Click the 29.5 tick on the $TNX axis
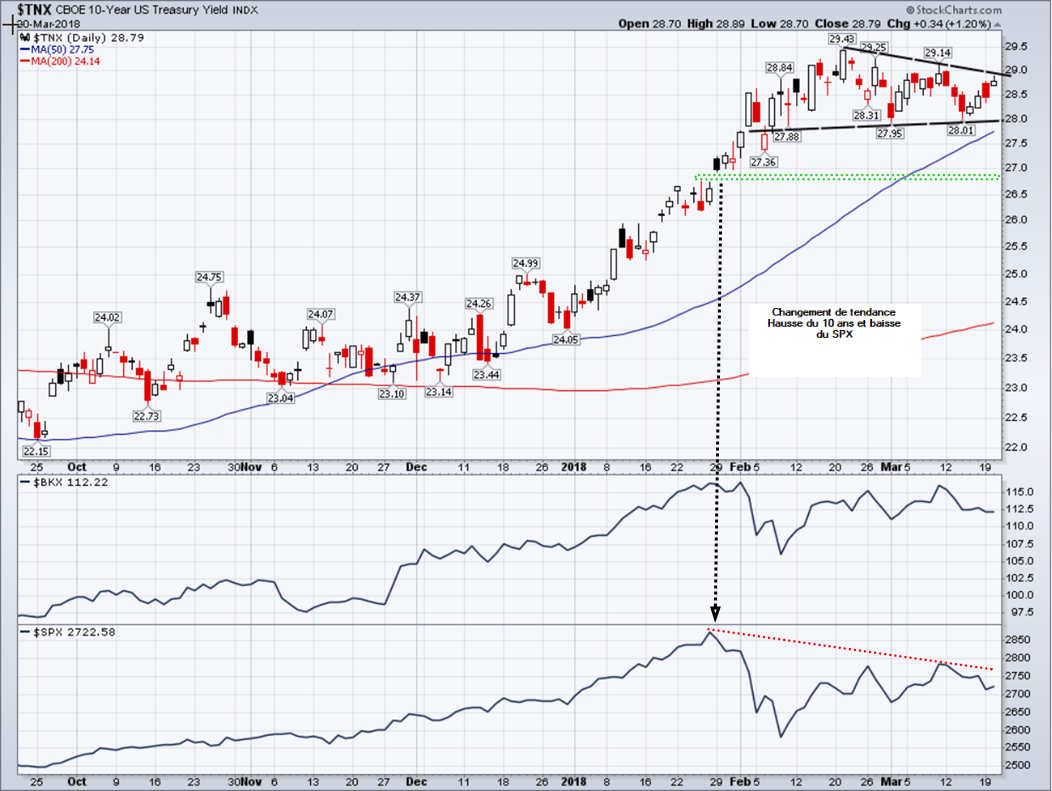The image size is (1052, 791). click(1016, 46)
